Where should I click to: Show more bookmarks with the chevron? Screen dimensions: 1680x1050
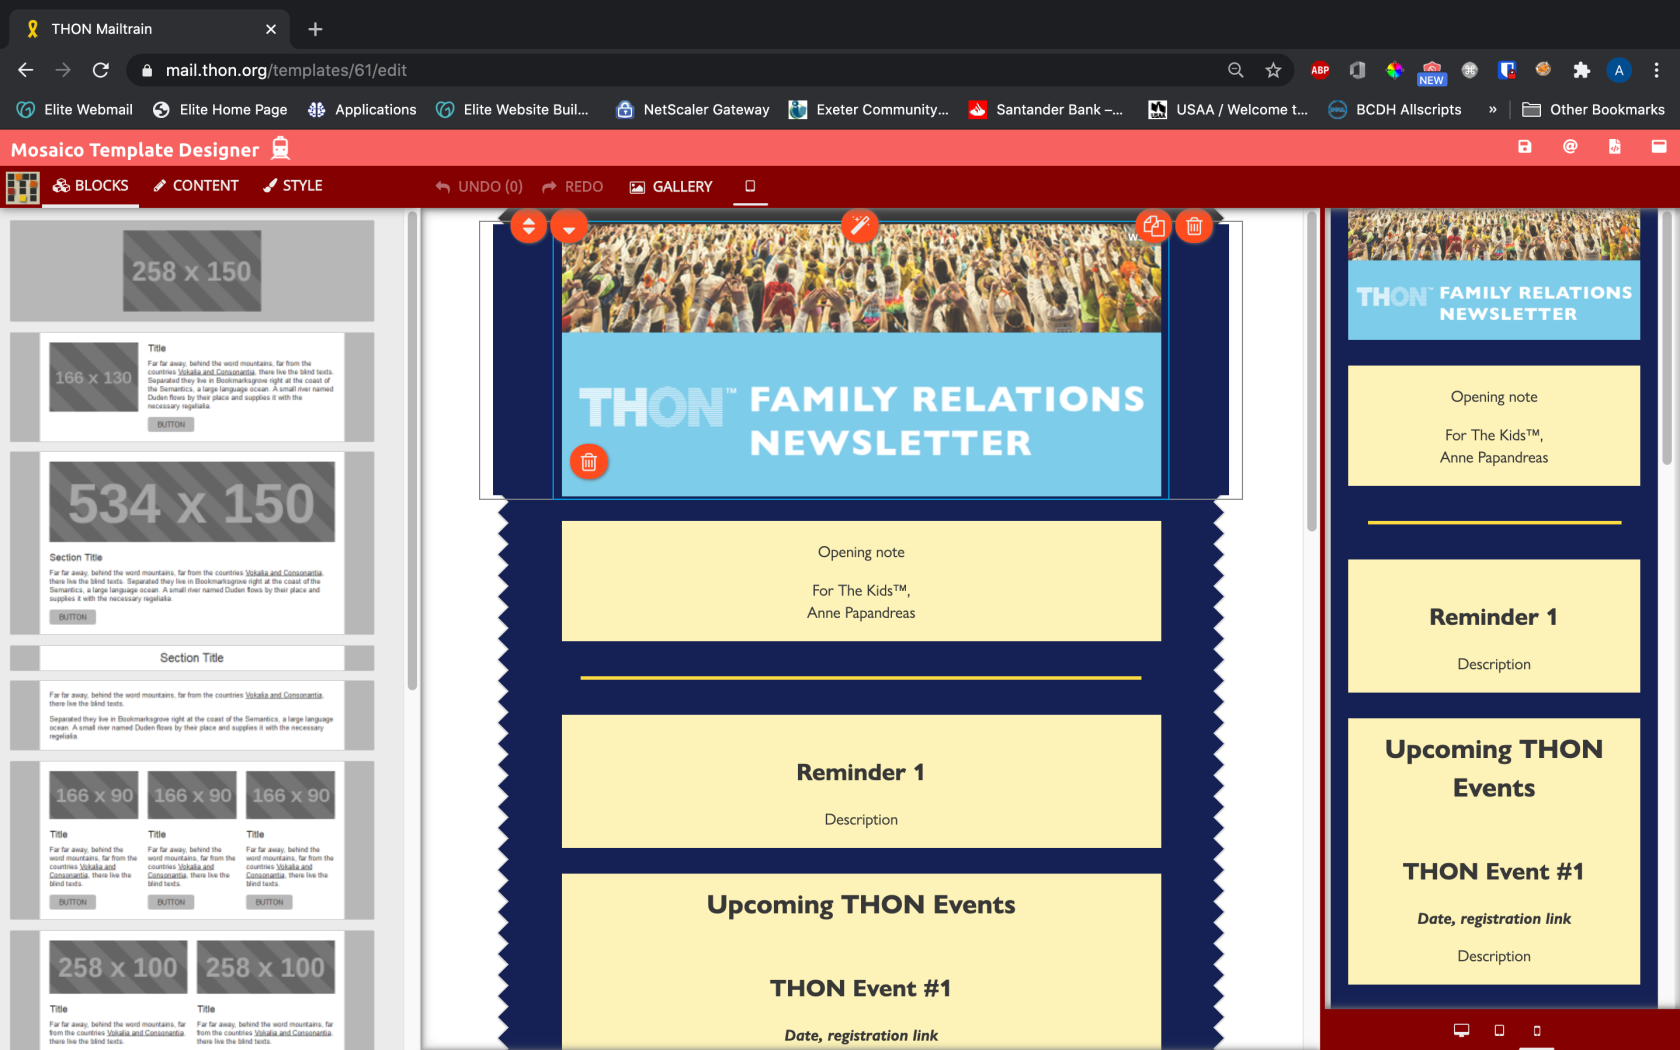pos(1492,110)
